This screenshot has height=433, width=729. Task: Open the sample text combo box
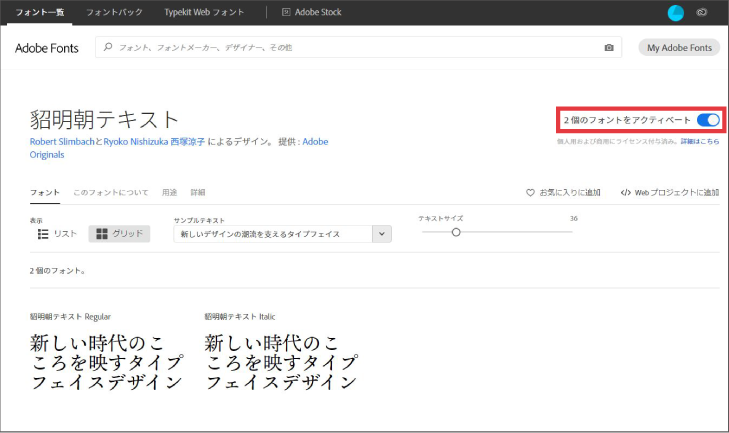(283, 234)
